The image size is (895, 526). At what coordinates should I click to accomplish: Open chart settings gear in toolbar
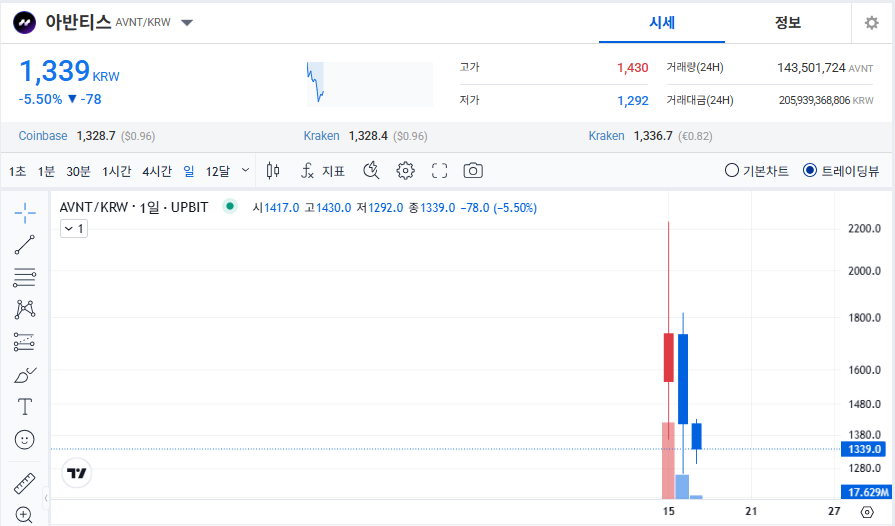tap(405, 171)
